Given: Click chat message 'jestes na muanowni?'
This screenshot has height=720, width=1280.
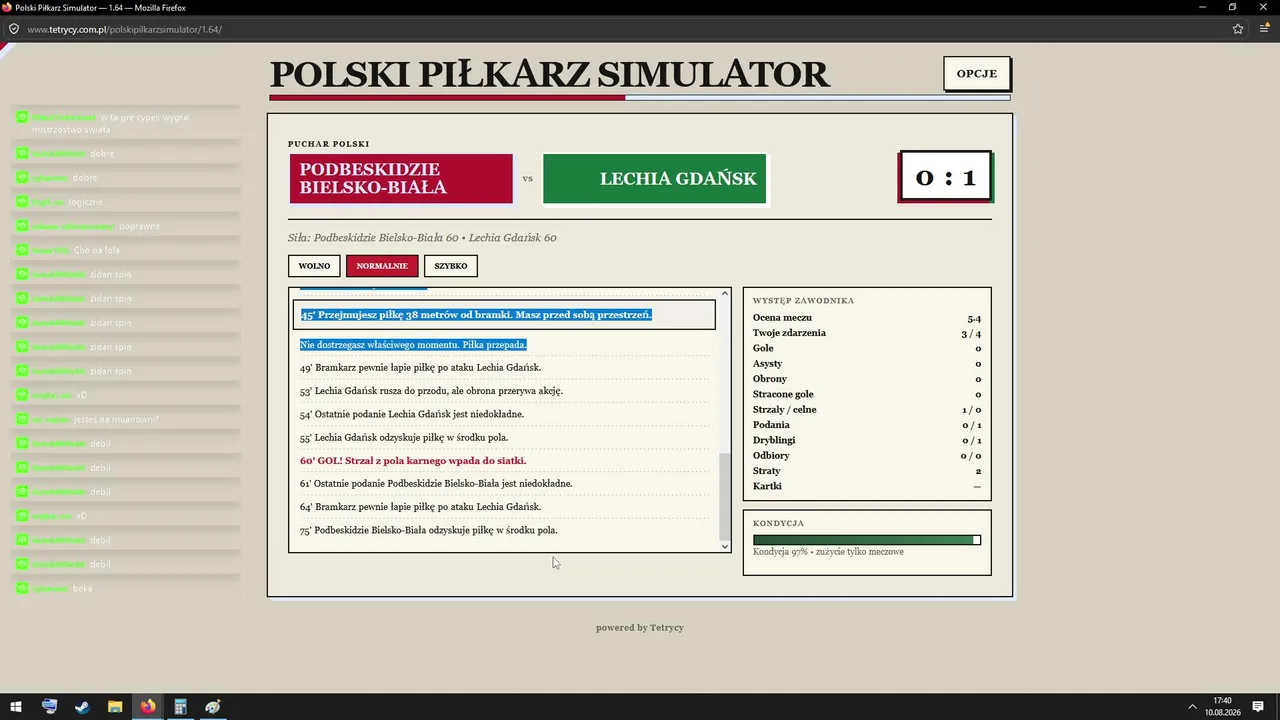Looking at the screenshot, I should click(x=117, y=419).
